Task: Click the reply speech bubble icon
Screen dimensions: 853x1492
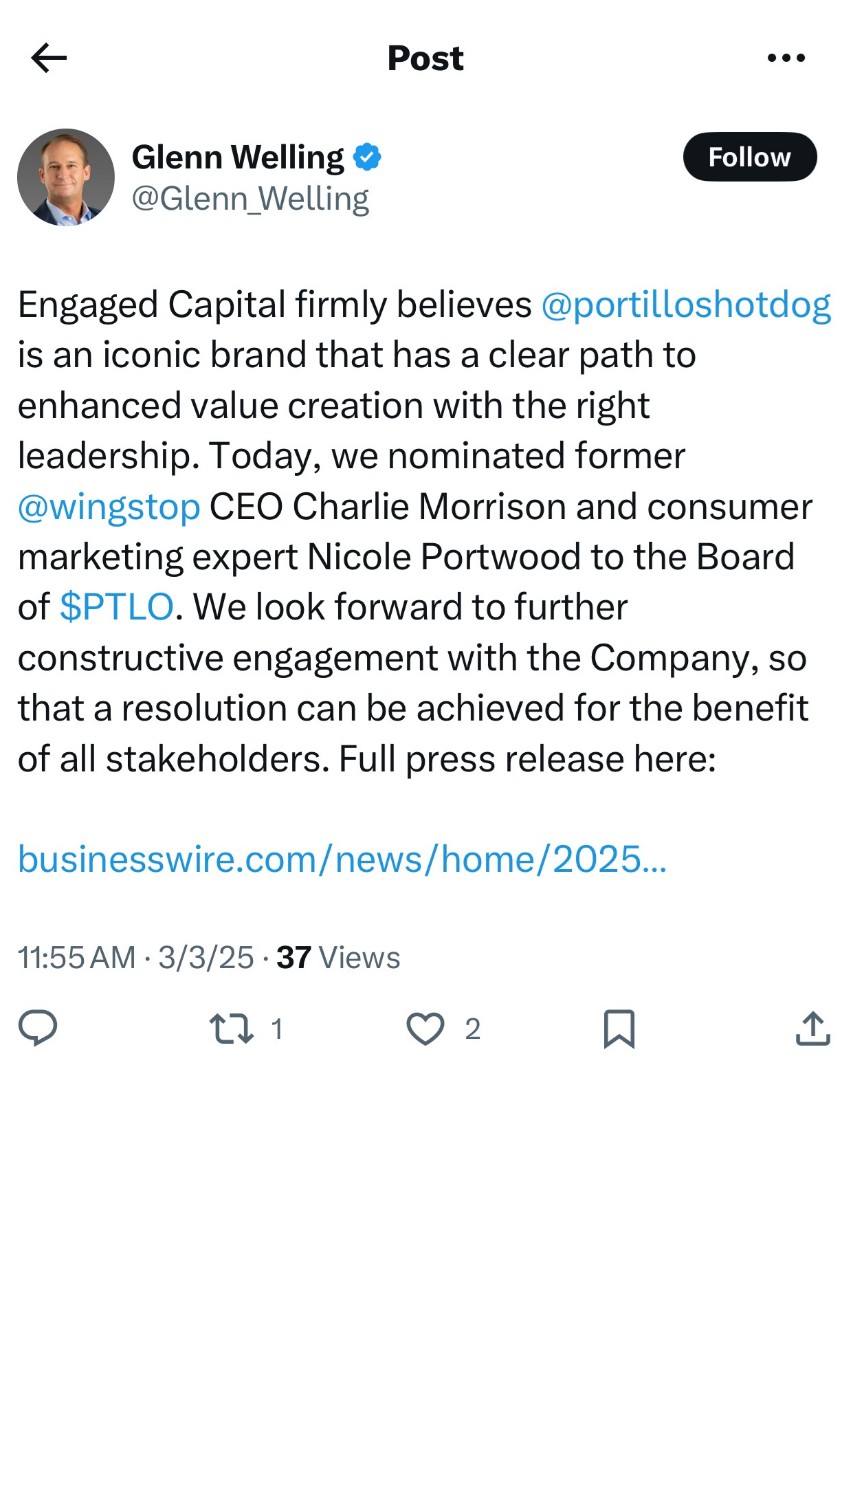Action: tap(39, 1028)
